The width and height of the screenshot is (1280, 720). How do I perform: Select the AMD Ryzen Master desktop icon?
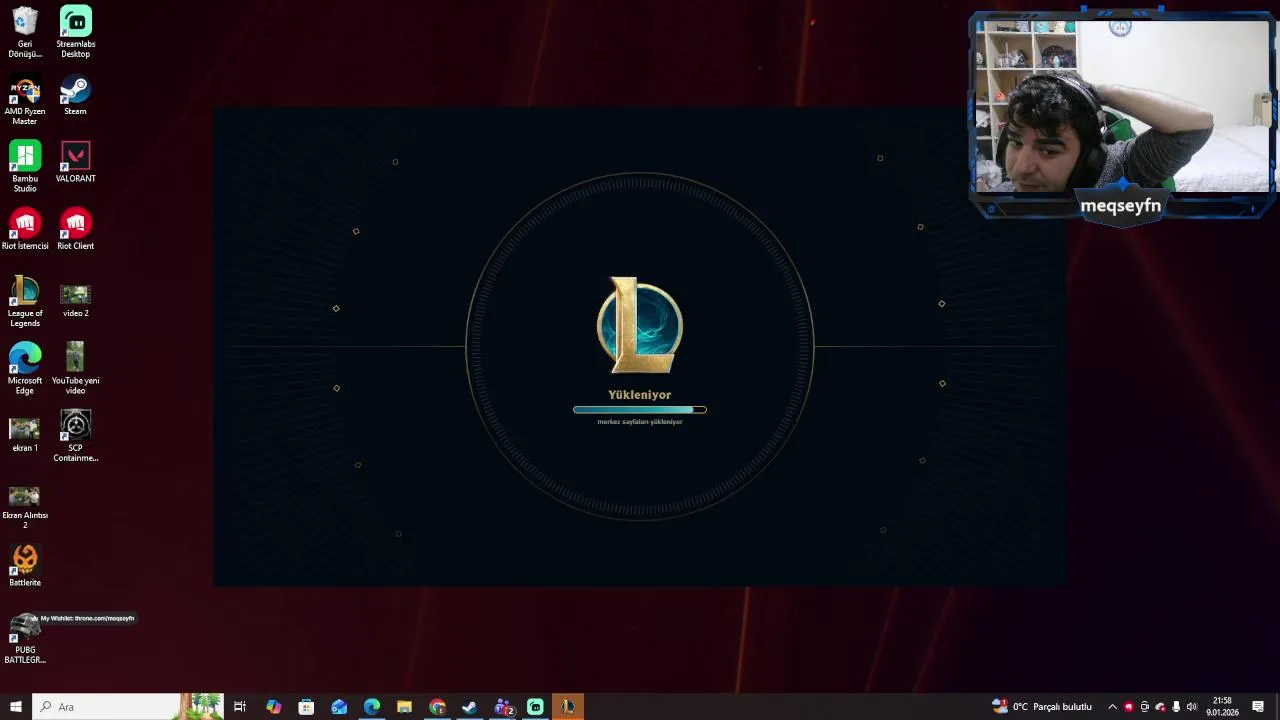pos(25,101)
